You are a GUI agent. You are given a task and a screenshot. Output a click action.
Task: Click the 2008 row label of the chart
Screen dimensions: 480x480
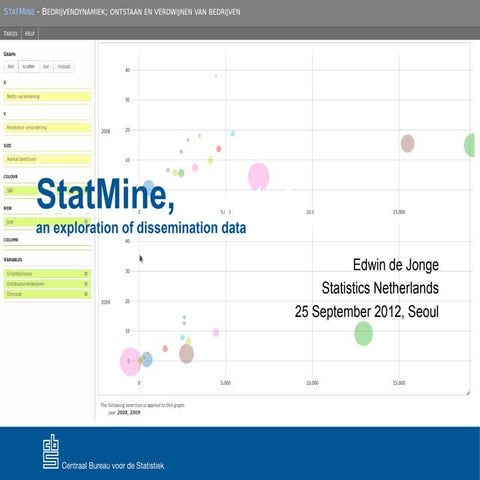tap(106, 131)
